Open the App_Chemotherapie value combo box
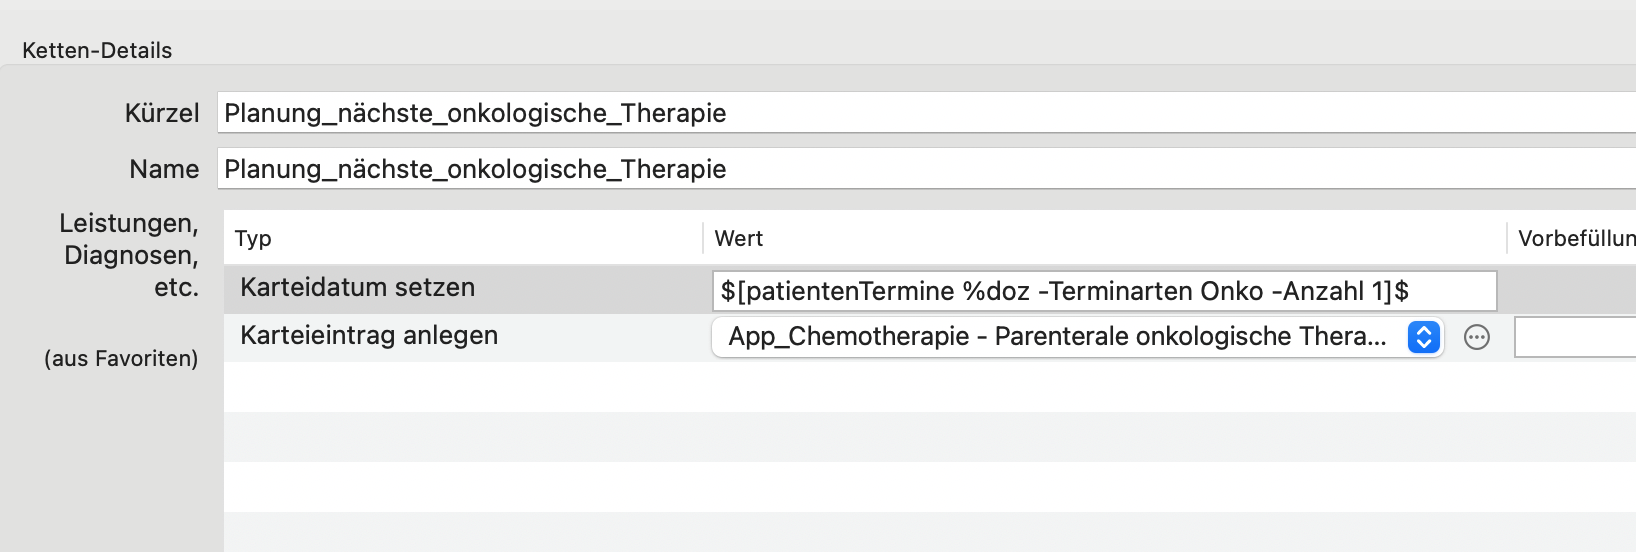This screenshot has width=1636, height=552. pos(1077,337)
